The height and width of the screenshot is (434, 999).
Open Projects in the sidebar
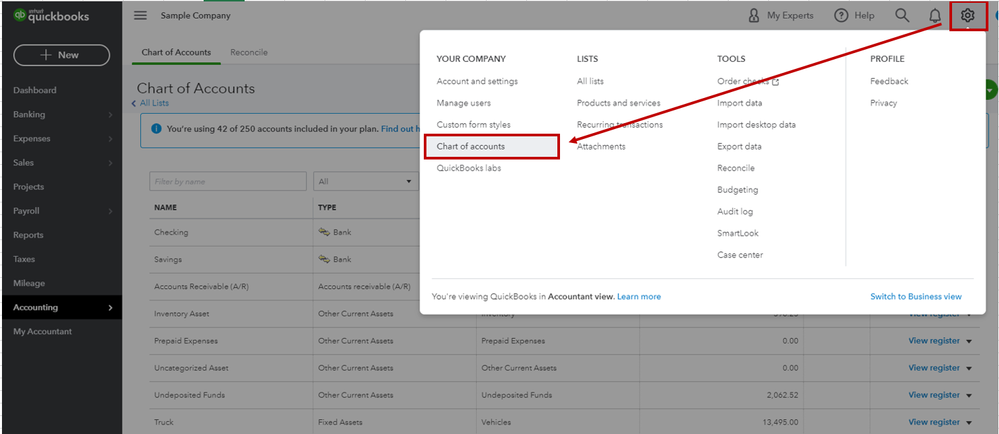[x=29, y=187]
